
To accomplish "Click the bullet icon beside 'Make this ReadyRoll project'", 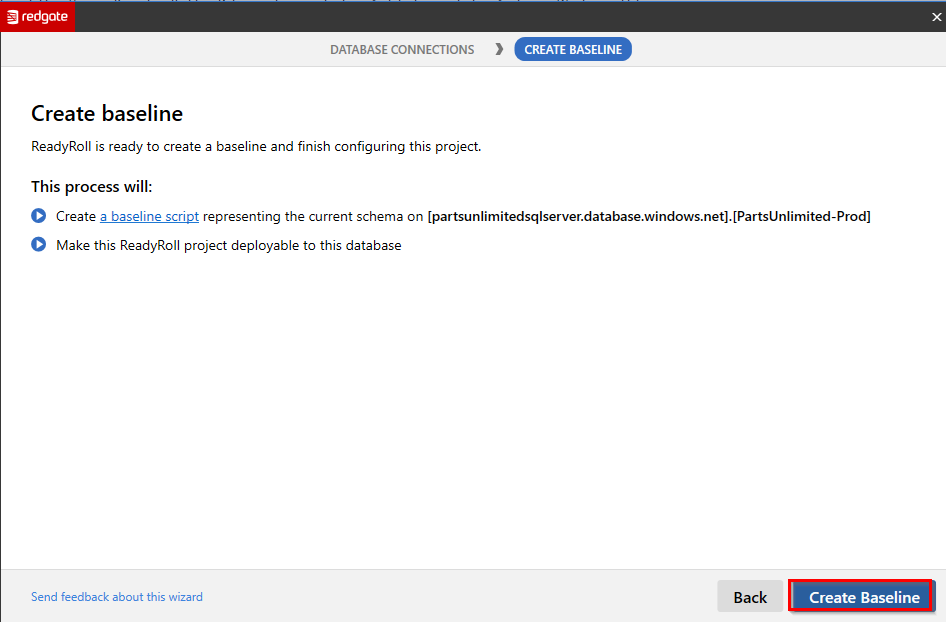I will tap(39, 244).
